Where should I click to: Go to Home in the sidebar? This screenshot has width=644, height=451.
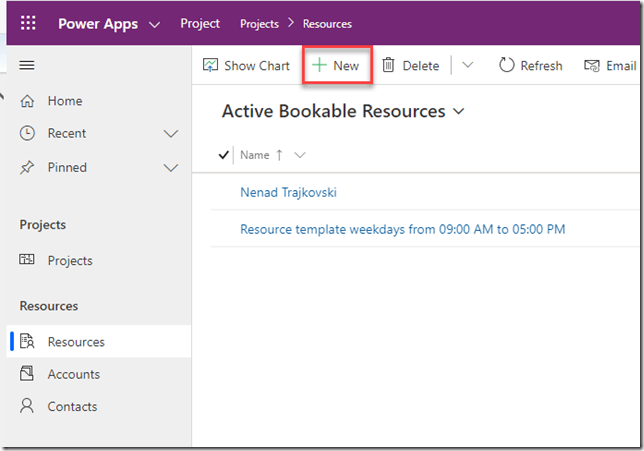click(65, 101)
